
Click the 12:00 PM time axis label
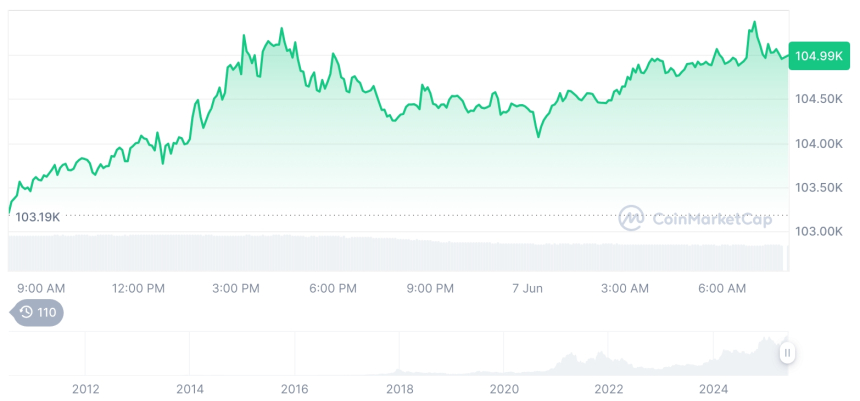[138, 288]
